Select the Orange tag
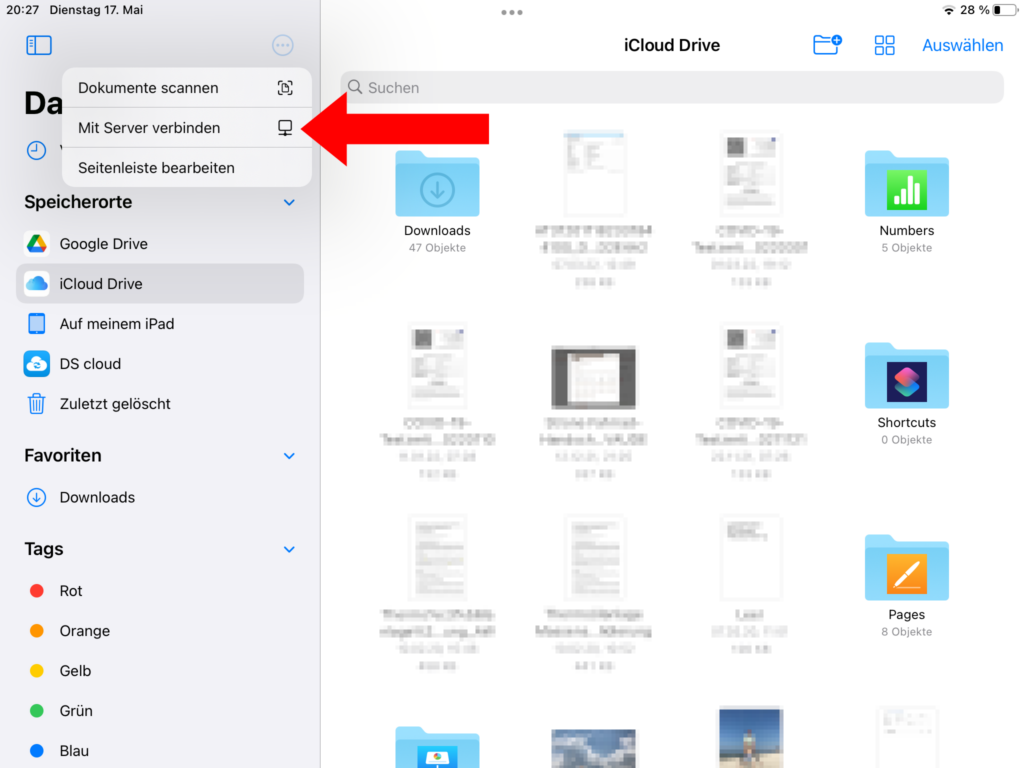The image size is (1024, 768). [x=160, y=631]
